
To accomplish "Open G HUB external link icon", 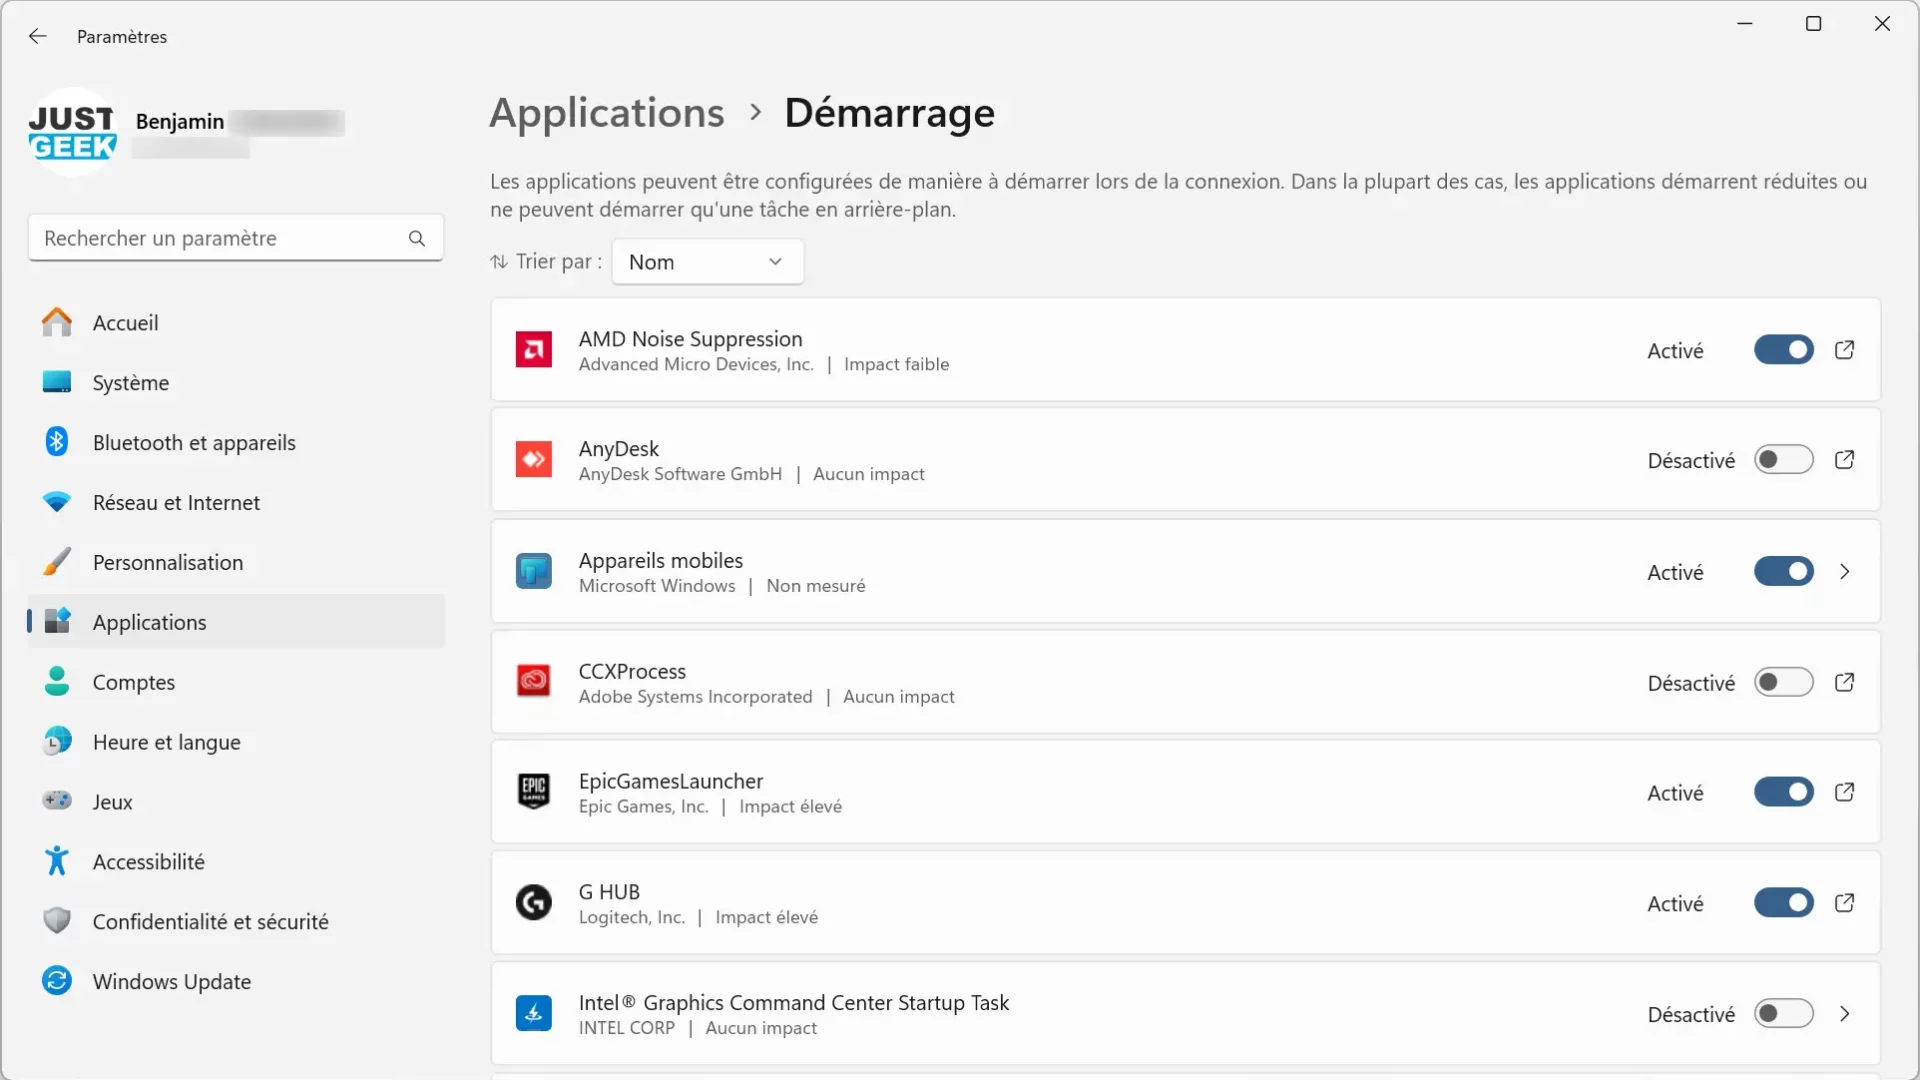I will point(1845,903).
